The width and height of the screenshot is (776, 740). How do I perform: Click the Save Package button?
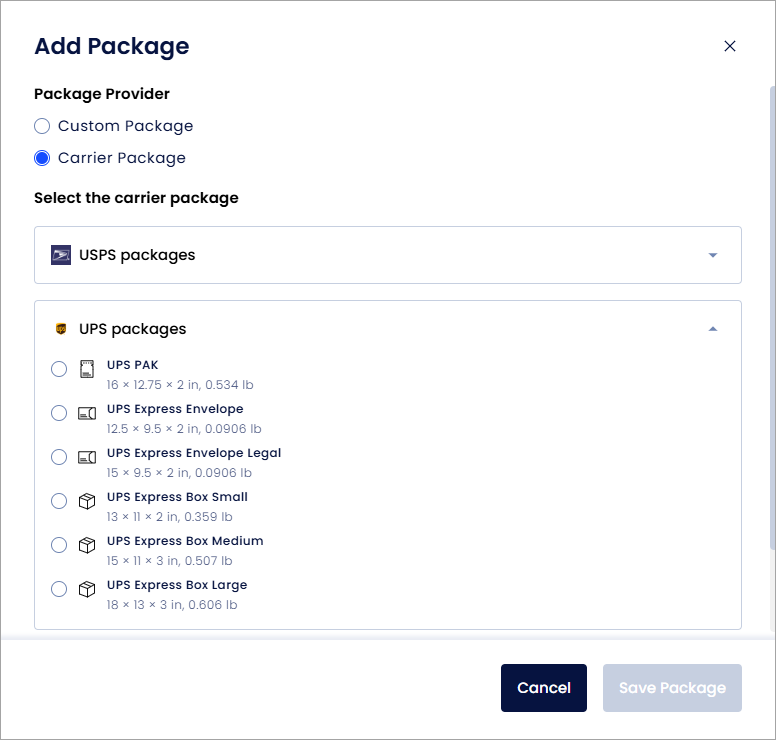[x=672, y=688]
